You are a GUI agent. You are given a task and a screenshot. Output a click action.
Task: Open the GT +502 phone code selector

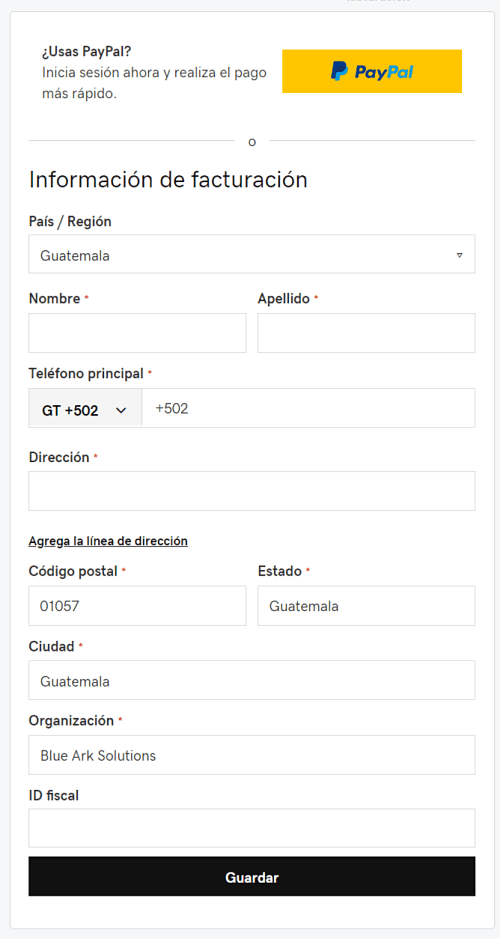(85, 410)
